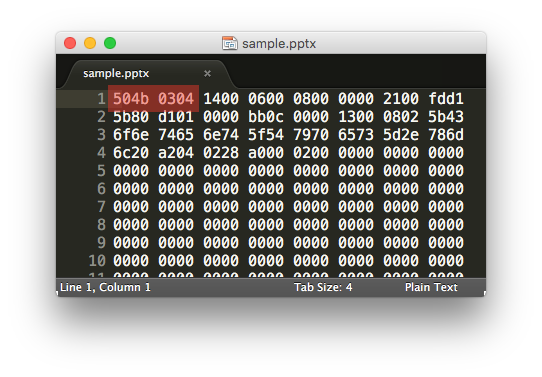
Task: Click hex value 6f6e on line 3
Action: click(131, 135)
